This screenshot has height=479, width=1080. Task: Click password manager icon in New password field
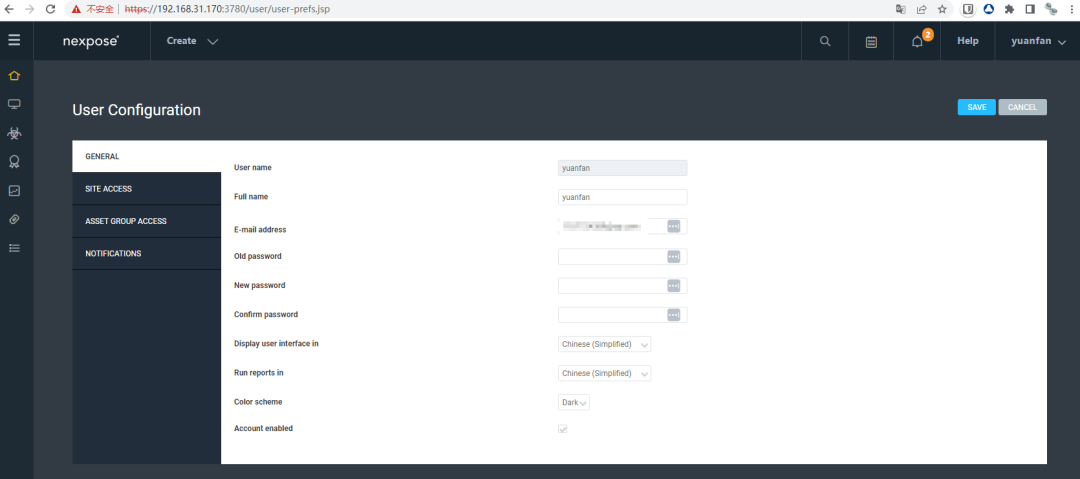coord(674,285)
